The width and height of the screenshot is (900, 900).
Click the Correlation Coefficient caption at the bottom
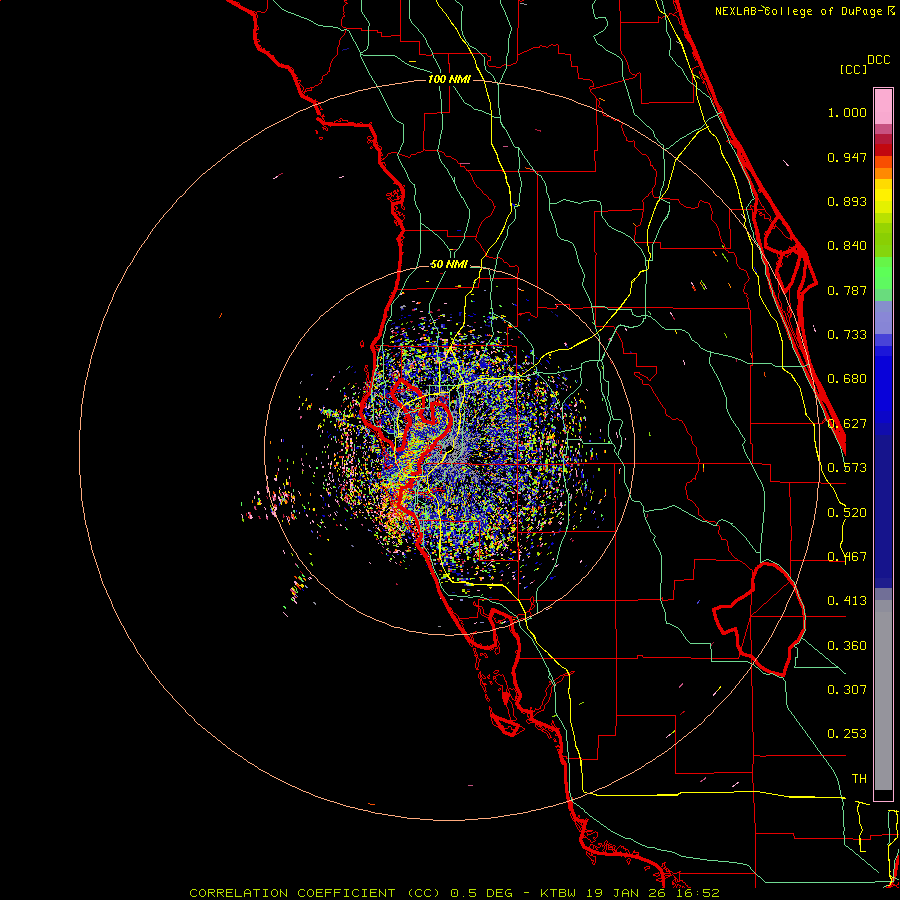(x=454, y=893)
